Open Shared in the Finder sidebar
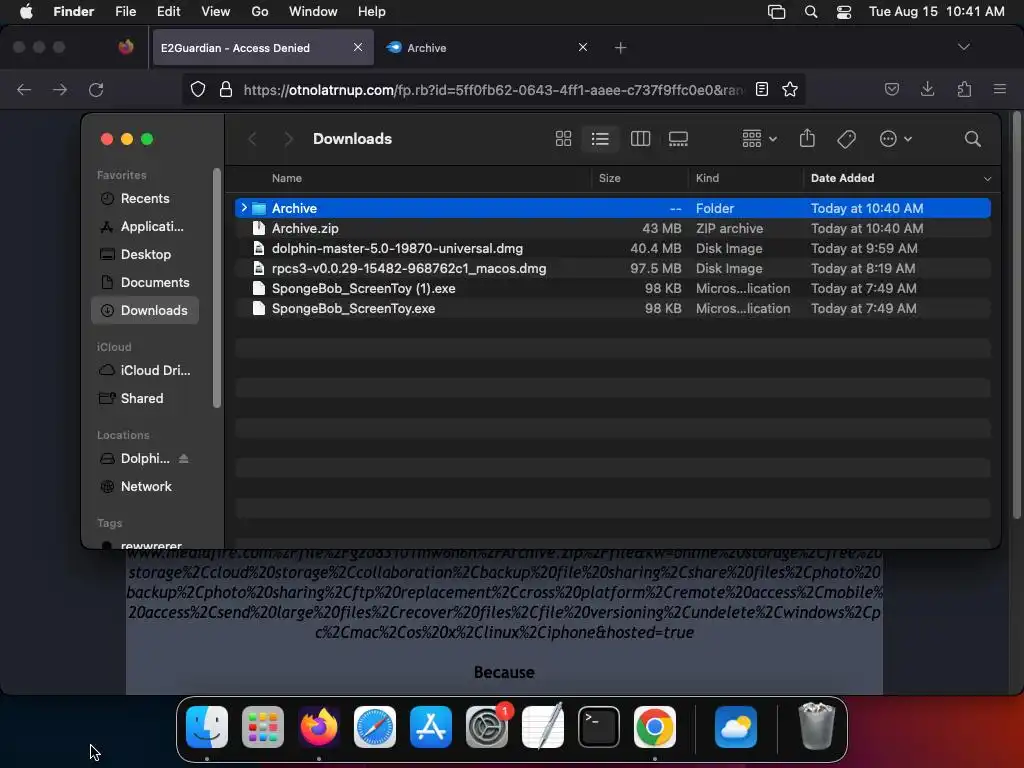This screenshot has height=768, width=1024. pyautogui.click(x=145, y=398)
